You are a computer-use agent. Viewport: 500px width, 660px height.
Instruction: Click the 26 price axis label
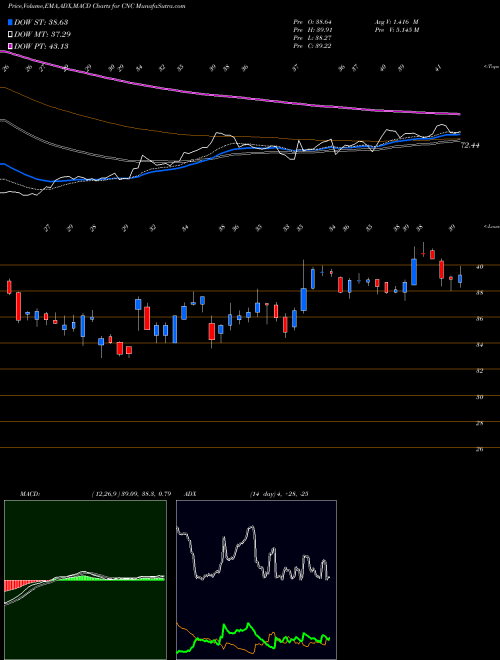click(x=479, y=449)
